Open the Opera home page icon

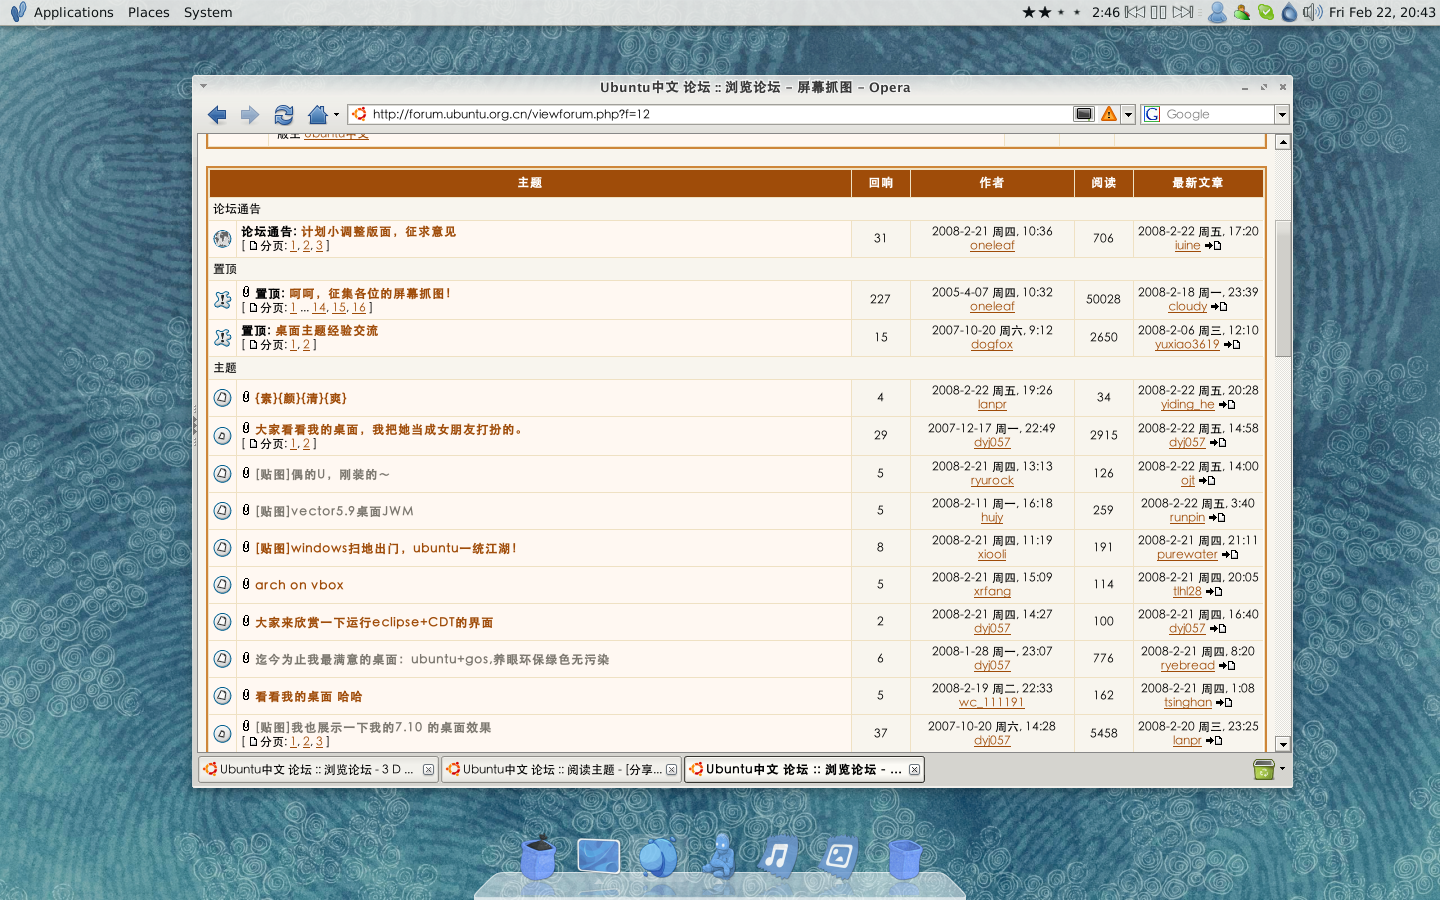point(318,114)
